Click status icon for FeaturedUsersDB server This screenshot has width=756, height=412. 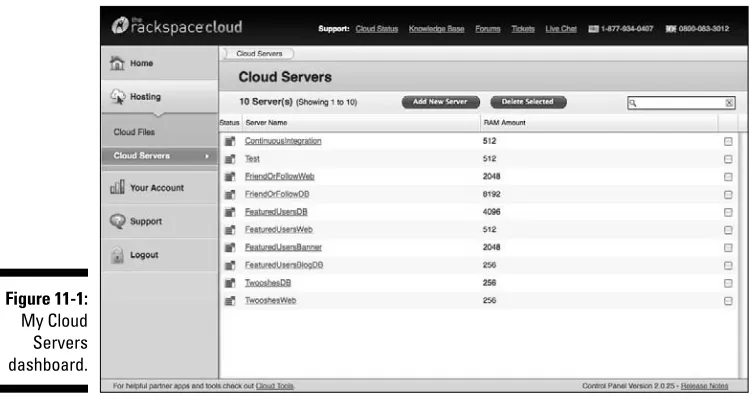(x=230, y=212)
